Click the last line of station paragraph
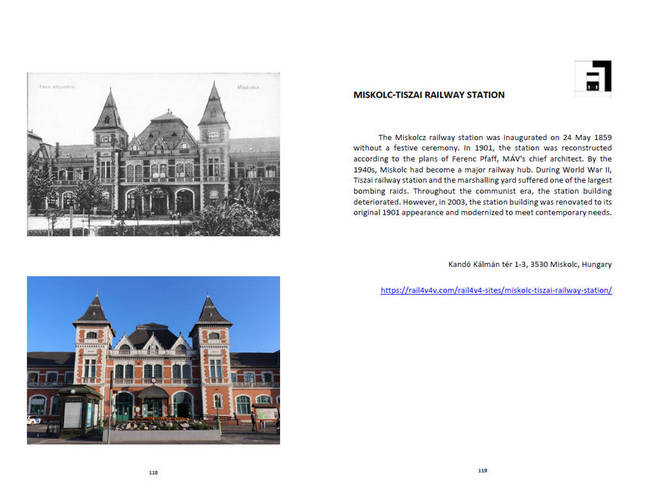 [482, 212]
